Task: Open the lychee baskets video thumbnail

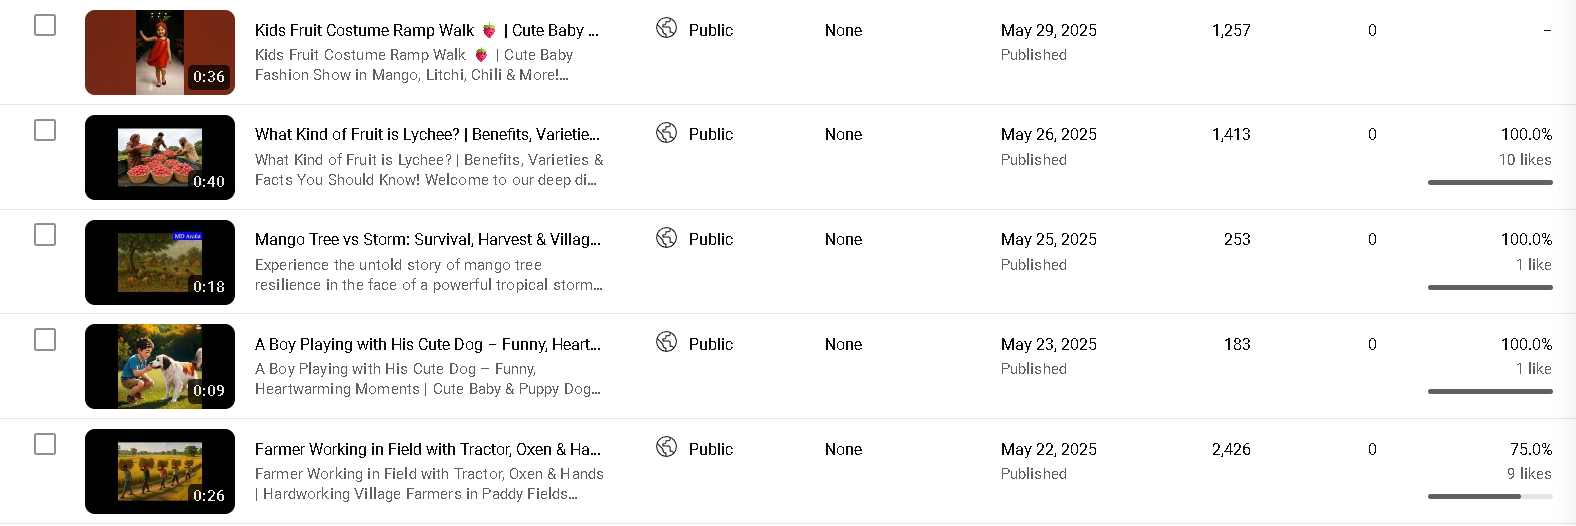Action: [160, 158]
